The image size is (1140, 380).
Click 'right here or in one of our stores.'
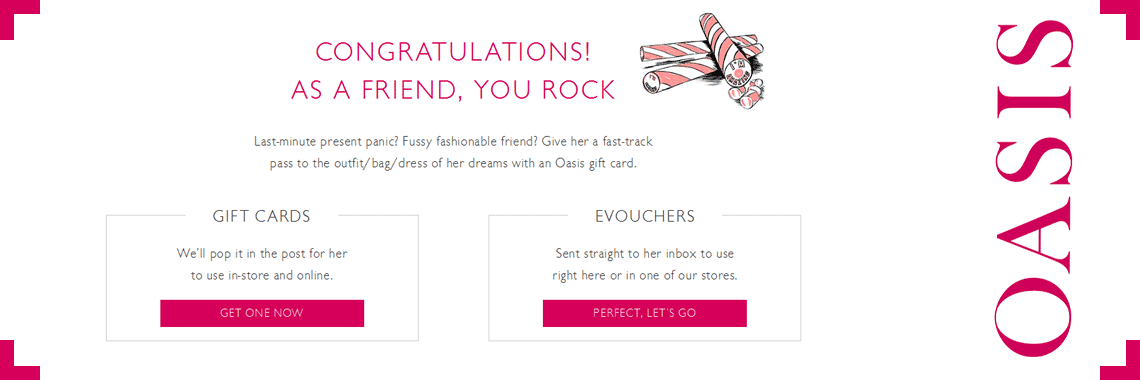(x=645, y=275)
